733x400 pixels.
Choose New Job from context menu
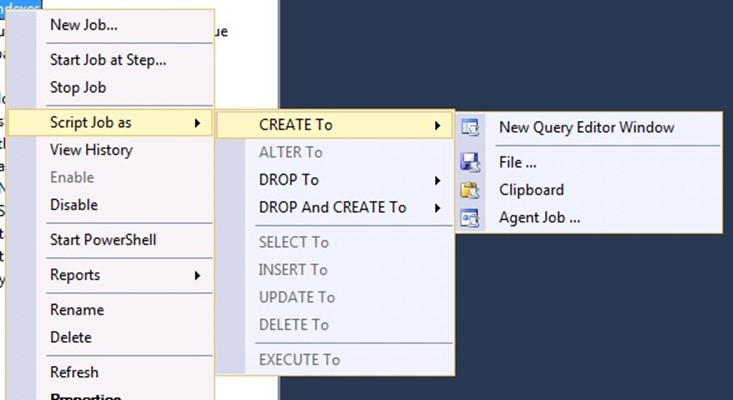tap(83, 24)
